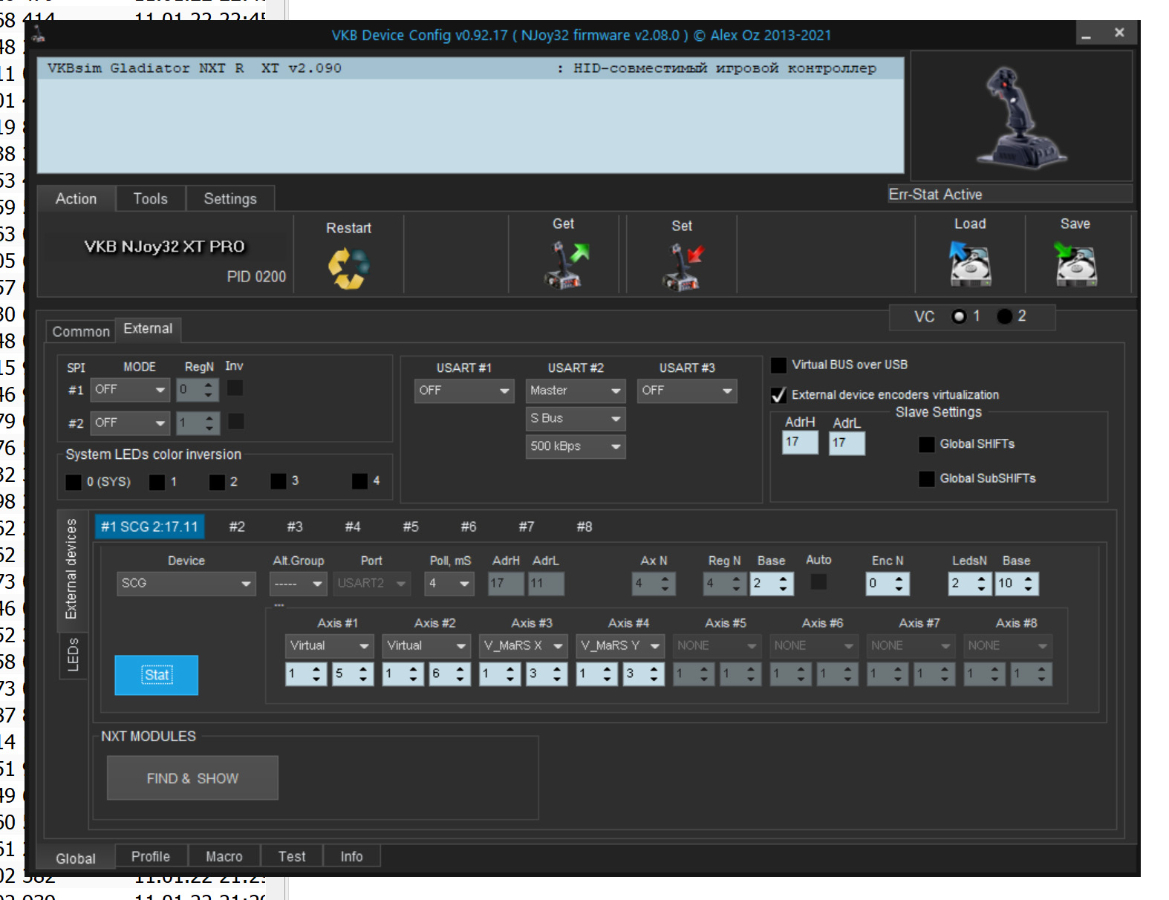
Task: Click the Save disk icon
Action: tap(1075, 263)
